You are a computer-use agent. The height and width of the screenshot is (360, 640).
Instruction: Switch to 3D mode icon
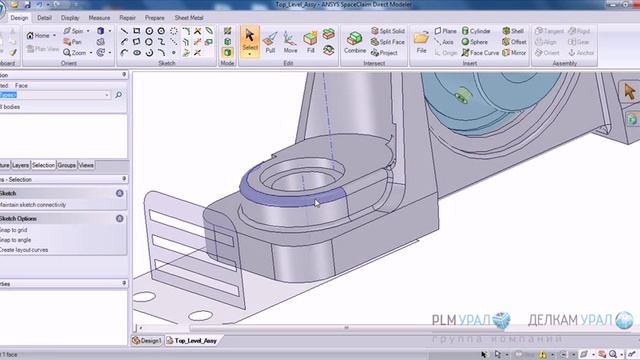[227, 53]
